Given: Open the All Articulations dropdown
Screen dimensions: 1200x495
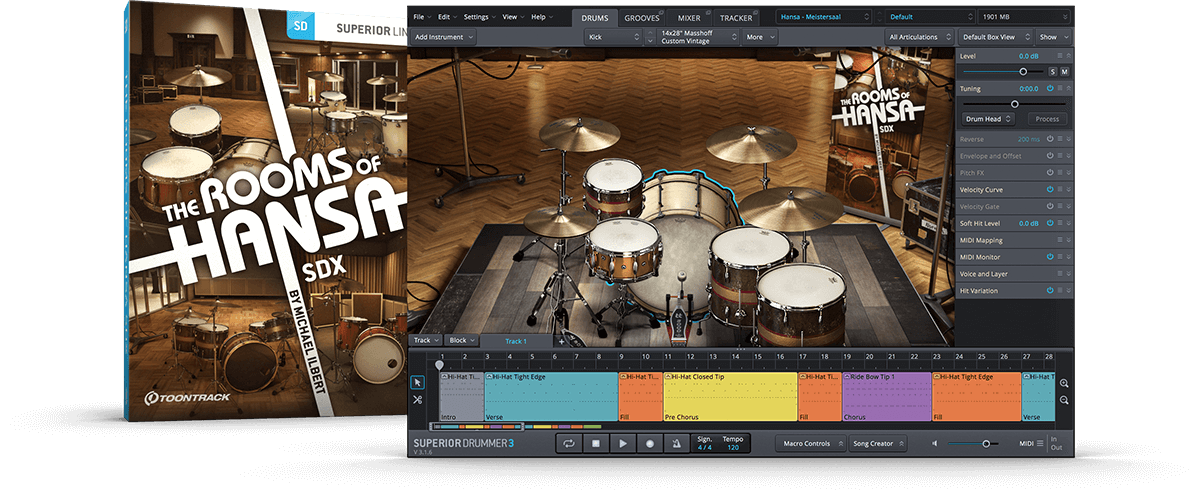Looking at the screenshot, I should tap(917, 37).
